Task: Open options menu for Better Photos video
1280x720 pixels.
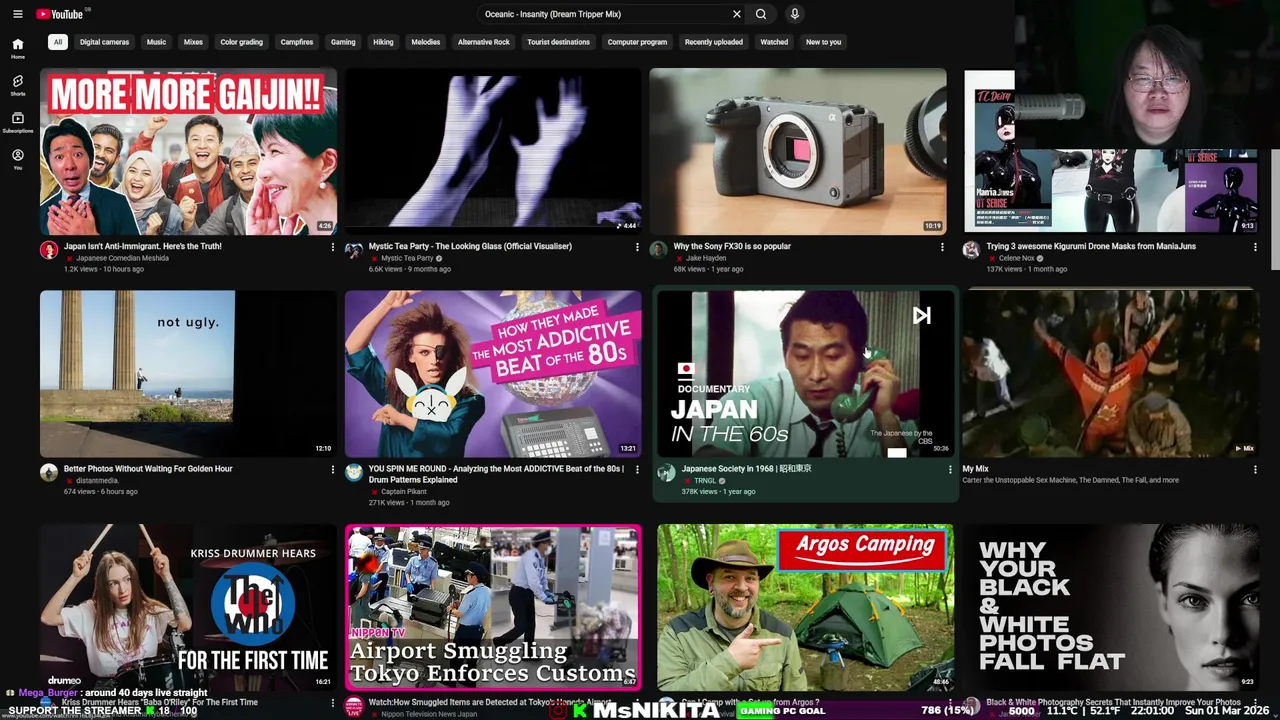Action: 333,469
